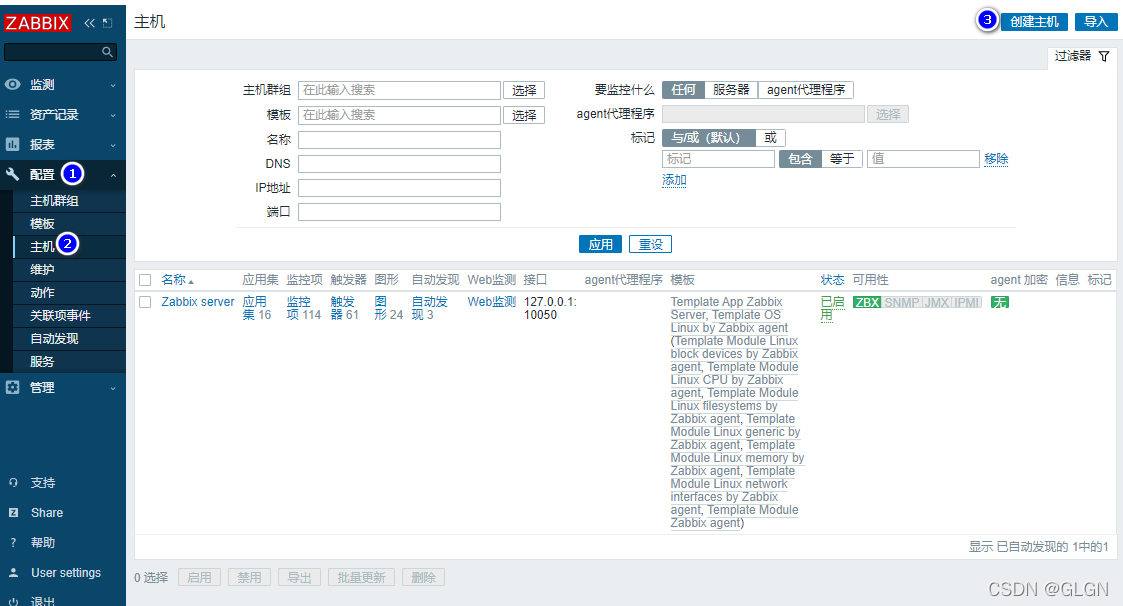
Task: Open Web监测 link in Zabbix server row
Action: pos(491,302)
